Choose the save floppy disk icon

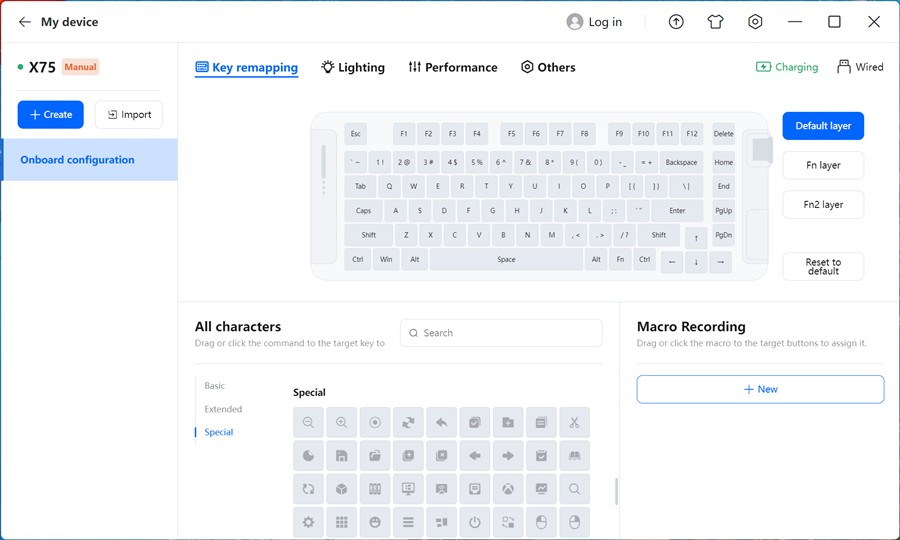pyautogui.click(x=342, y=456)
